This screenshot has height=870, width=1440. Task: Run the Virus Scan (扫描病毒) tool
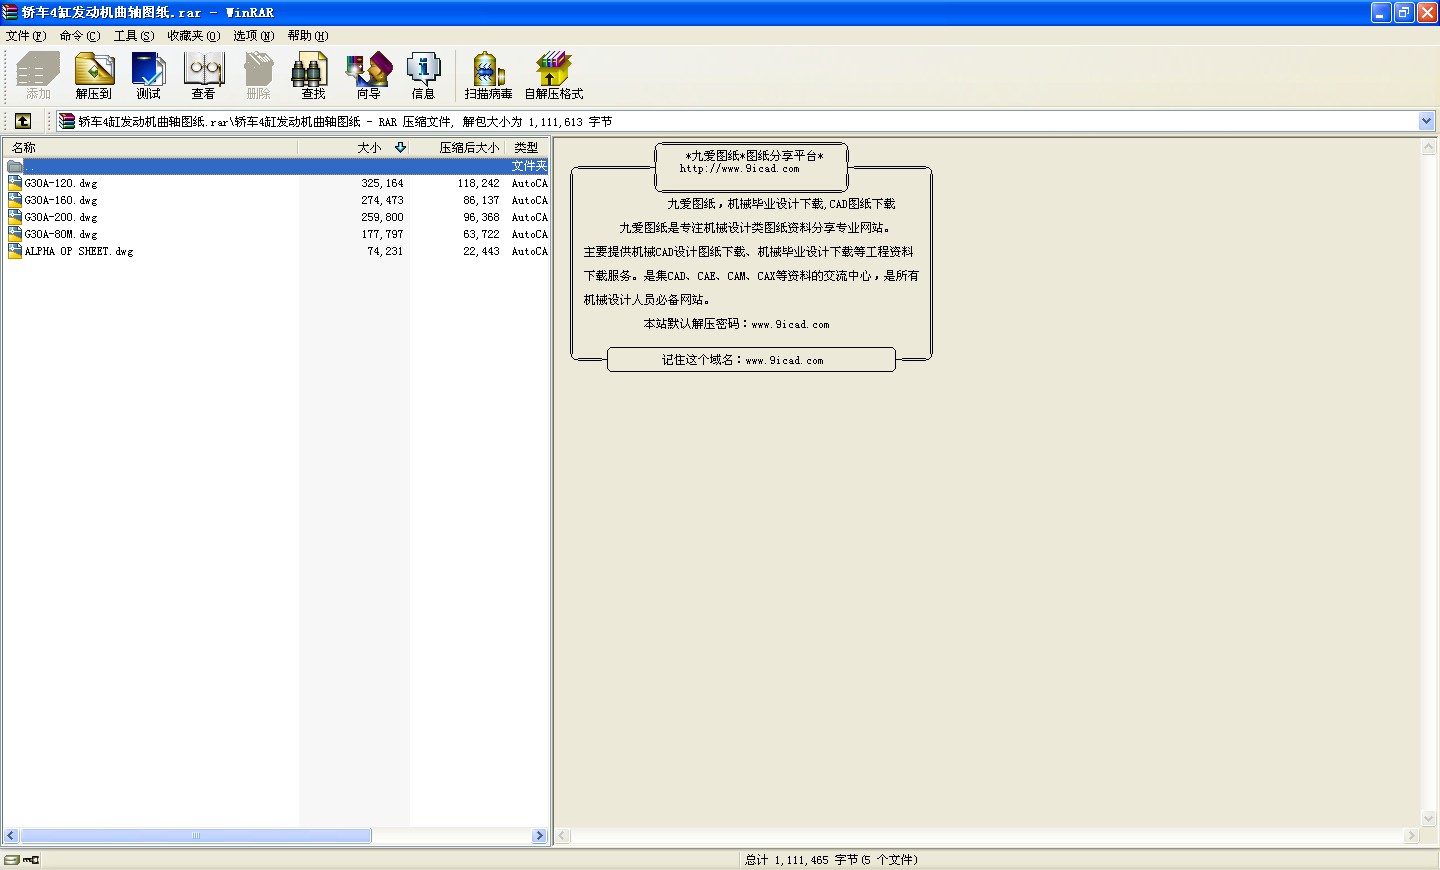(x=488, y=76)
